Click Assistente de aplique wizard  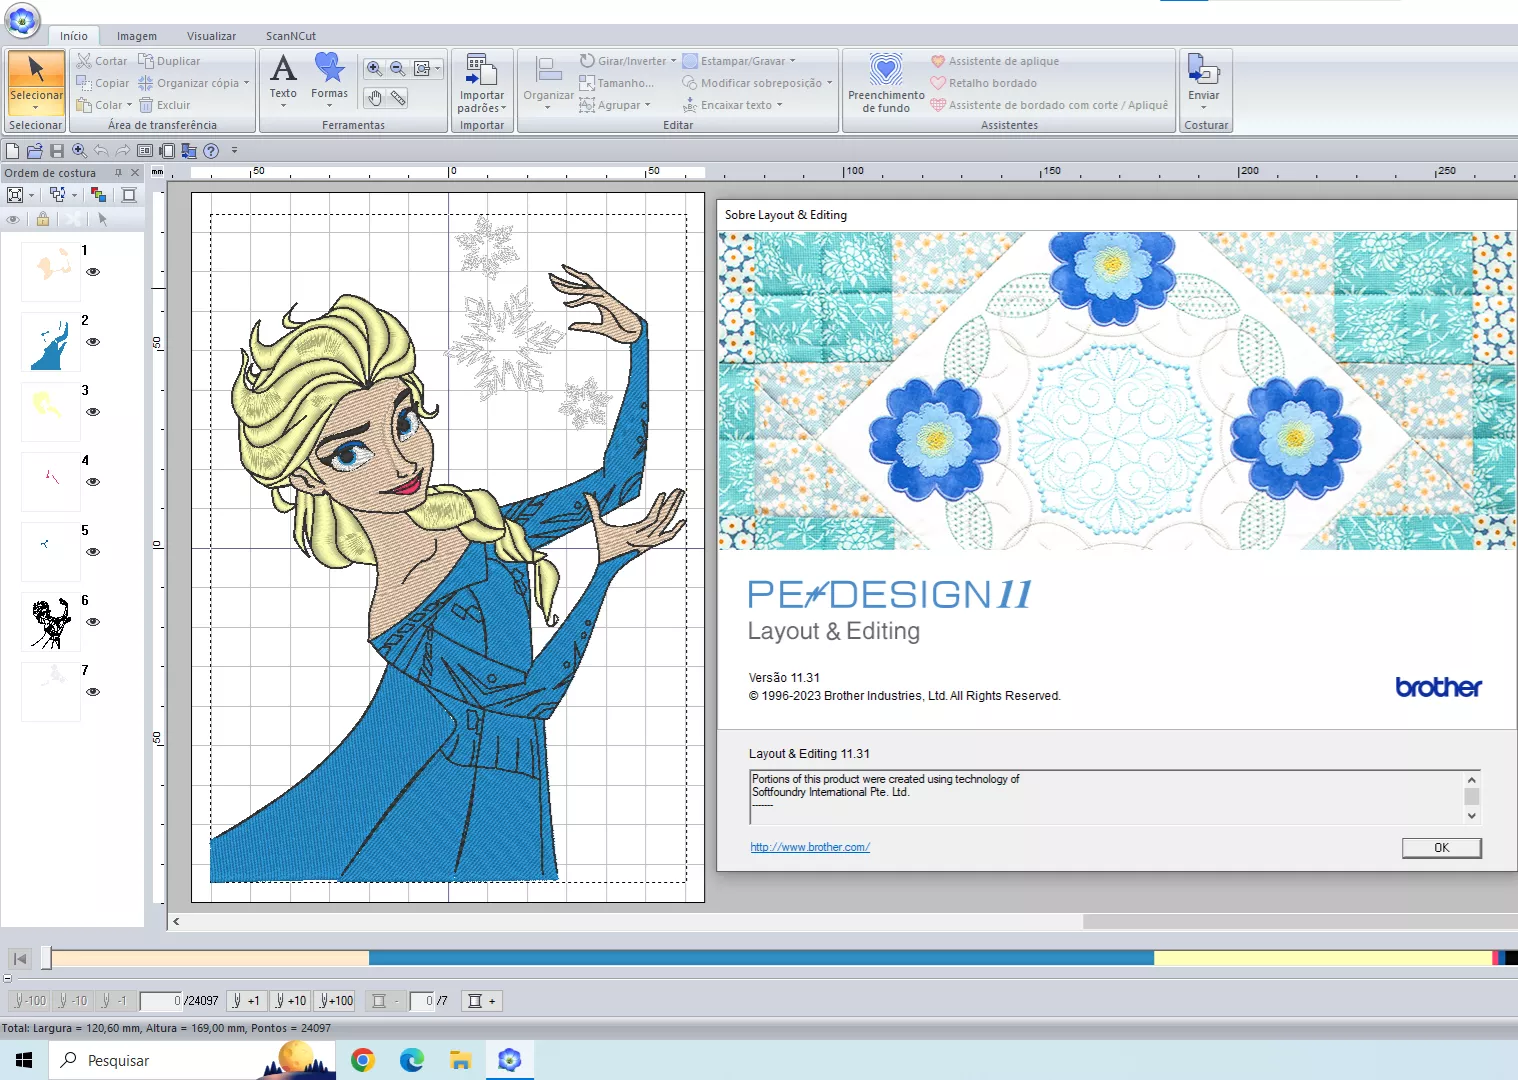tap(995, 61)
